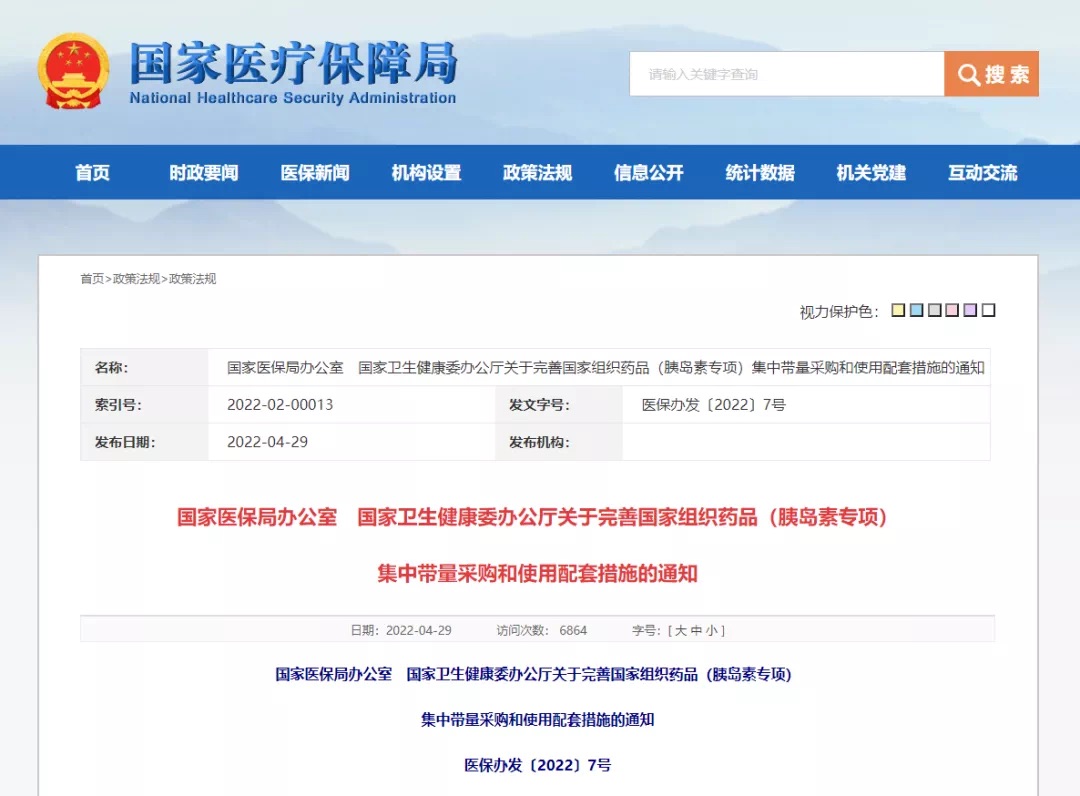Click the 国家医疗保障局 site title
1080x796 pixels.
click(293, 63)
